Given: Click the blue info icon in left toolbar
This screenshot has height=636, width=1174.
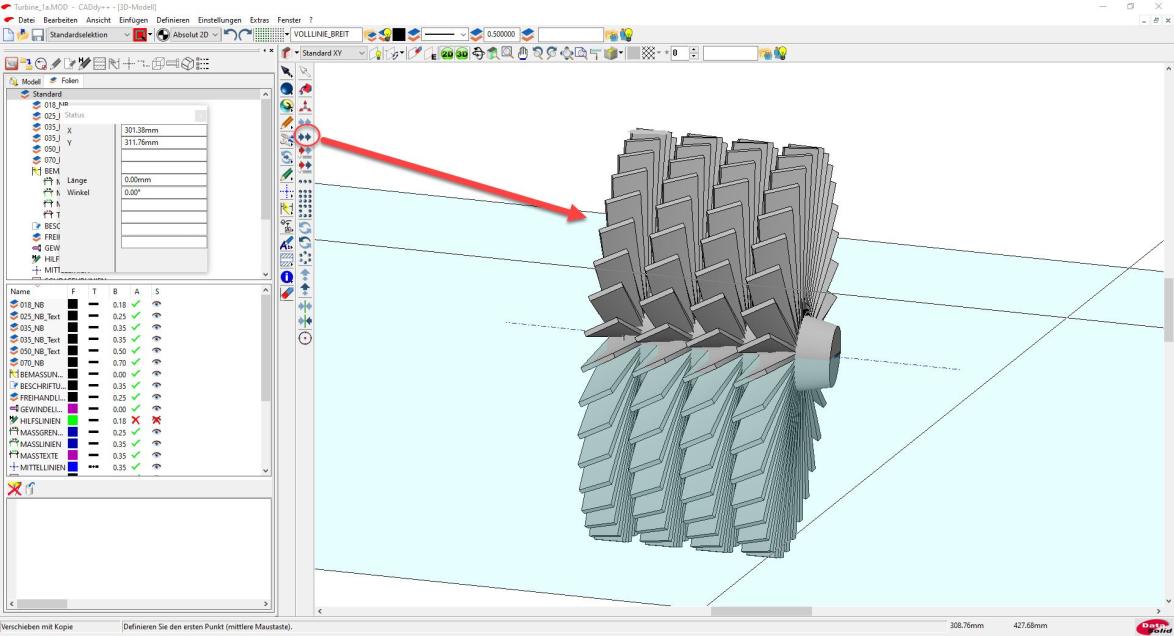Looking at the screenshot, I should (x=287, y=276).
